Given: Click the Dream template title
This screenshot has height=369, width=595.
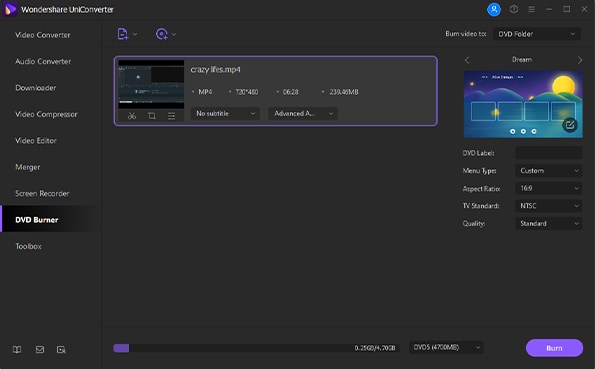Looking at the screenshot, I should 522,60.
